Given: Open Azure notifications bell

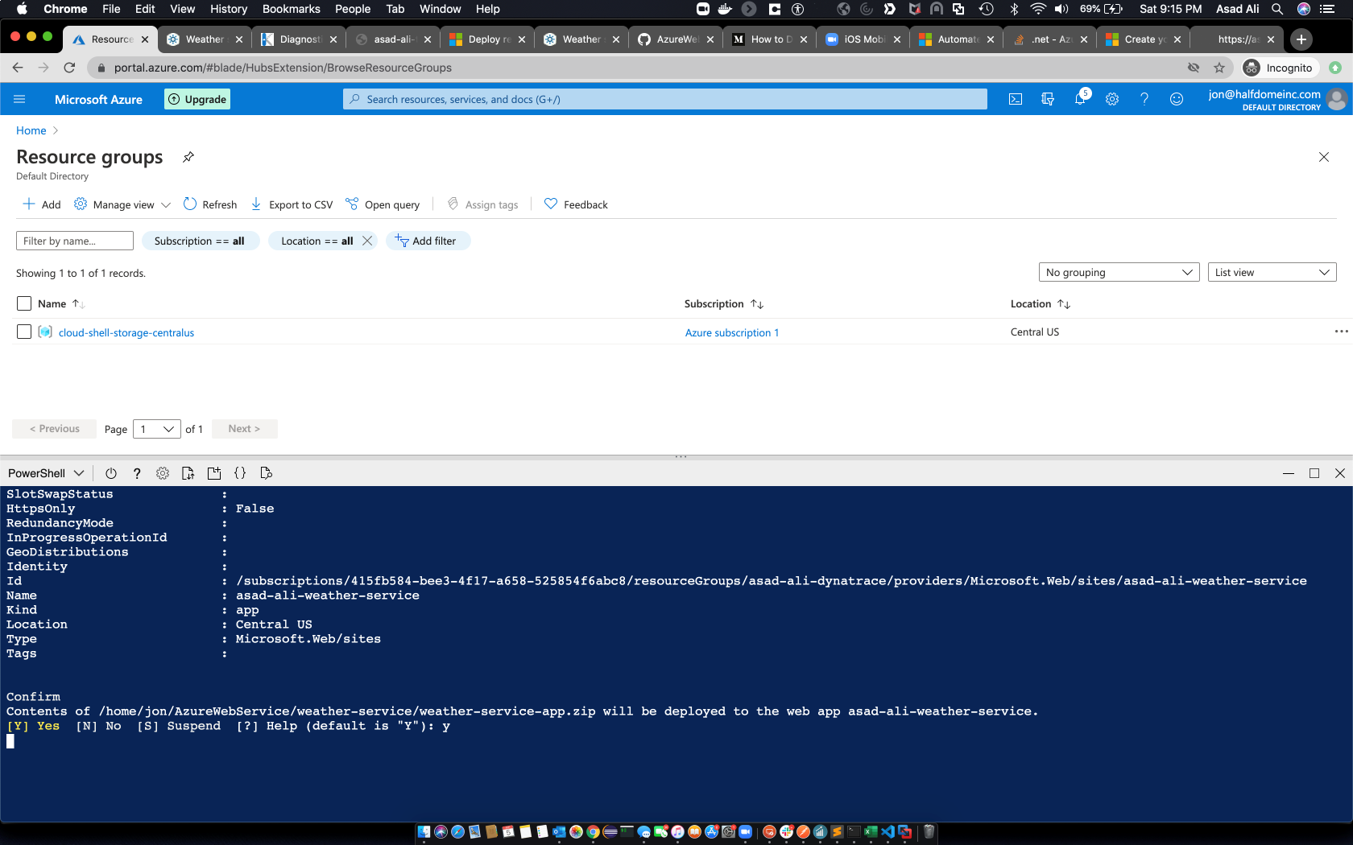Looking at the screenshot, I should [x=1080, y=99].
